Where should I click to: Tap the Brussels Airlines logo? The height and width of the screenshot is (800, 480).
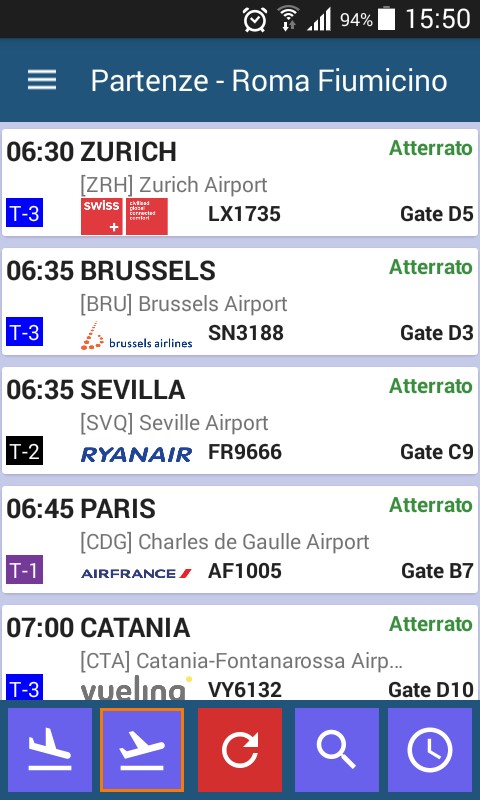[136, 336]
